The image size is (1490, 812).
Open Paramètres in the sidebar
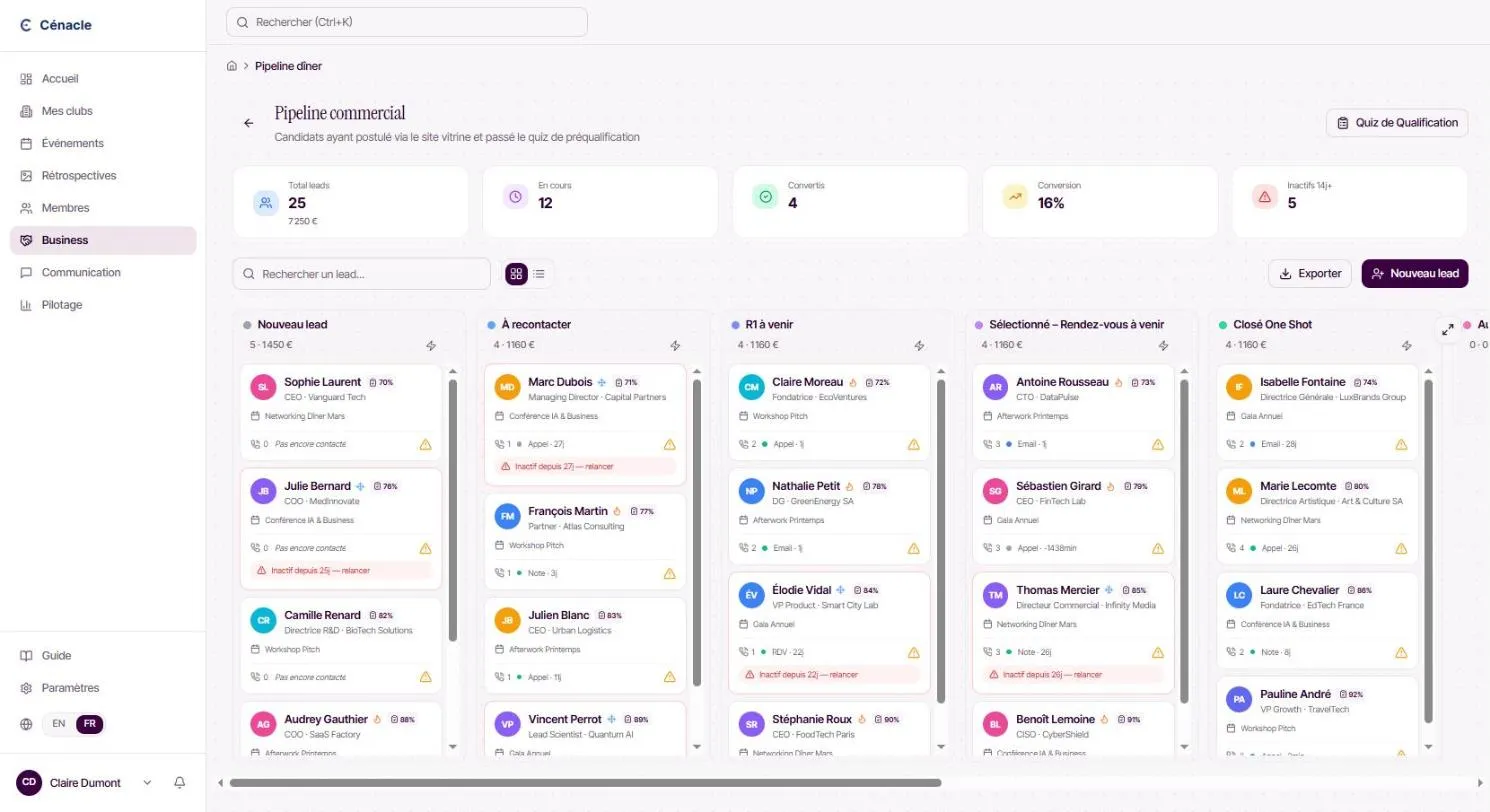click(103, 688)
